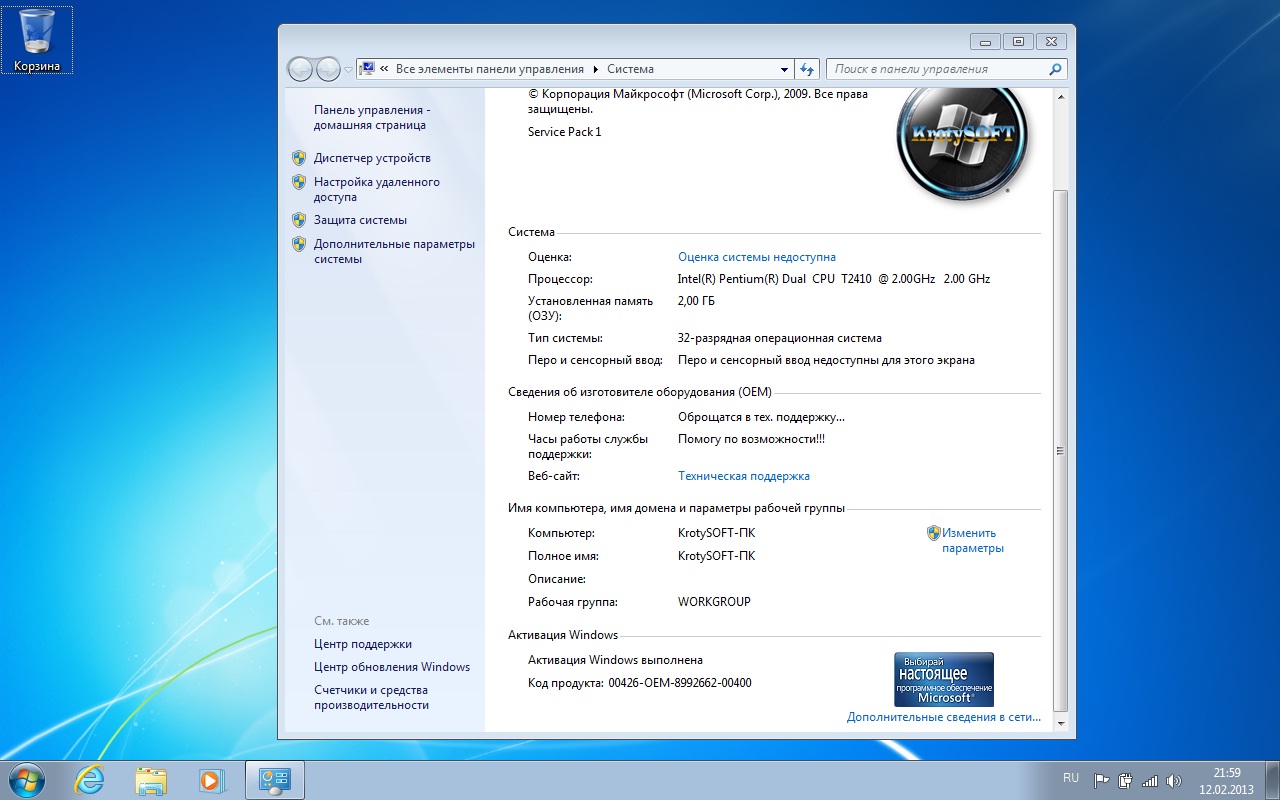
Task: Expand arrow after 'Все элементы панели управления'
Action: click(x=596, y=69)
